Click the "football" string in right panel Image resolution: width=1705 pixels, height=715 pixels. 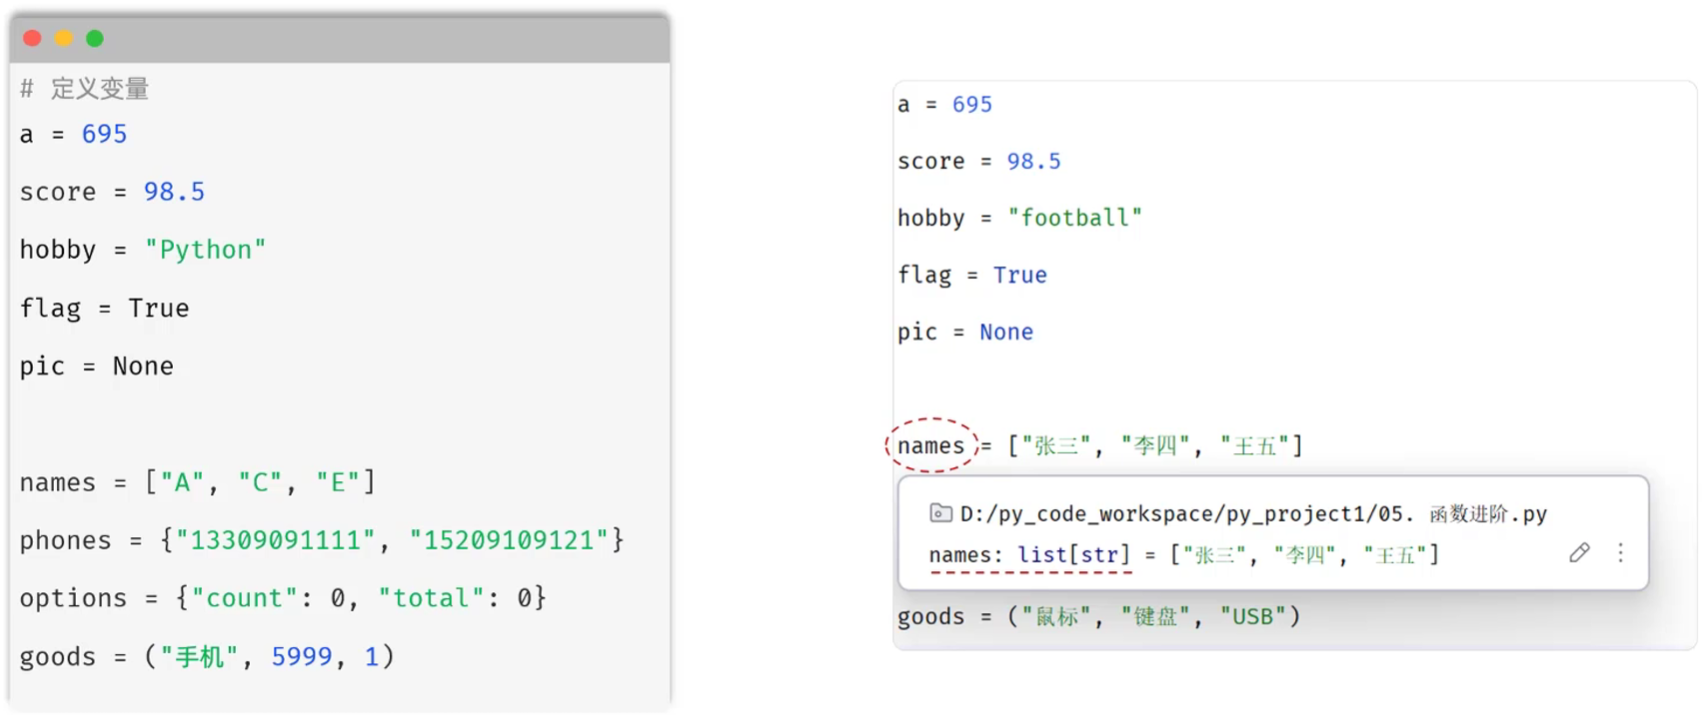coord(1074,218)
